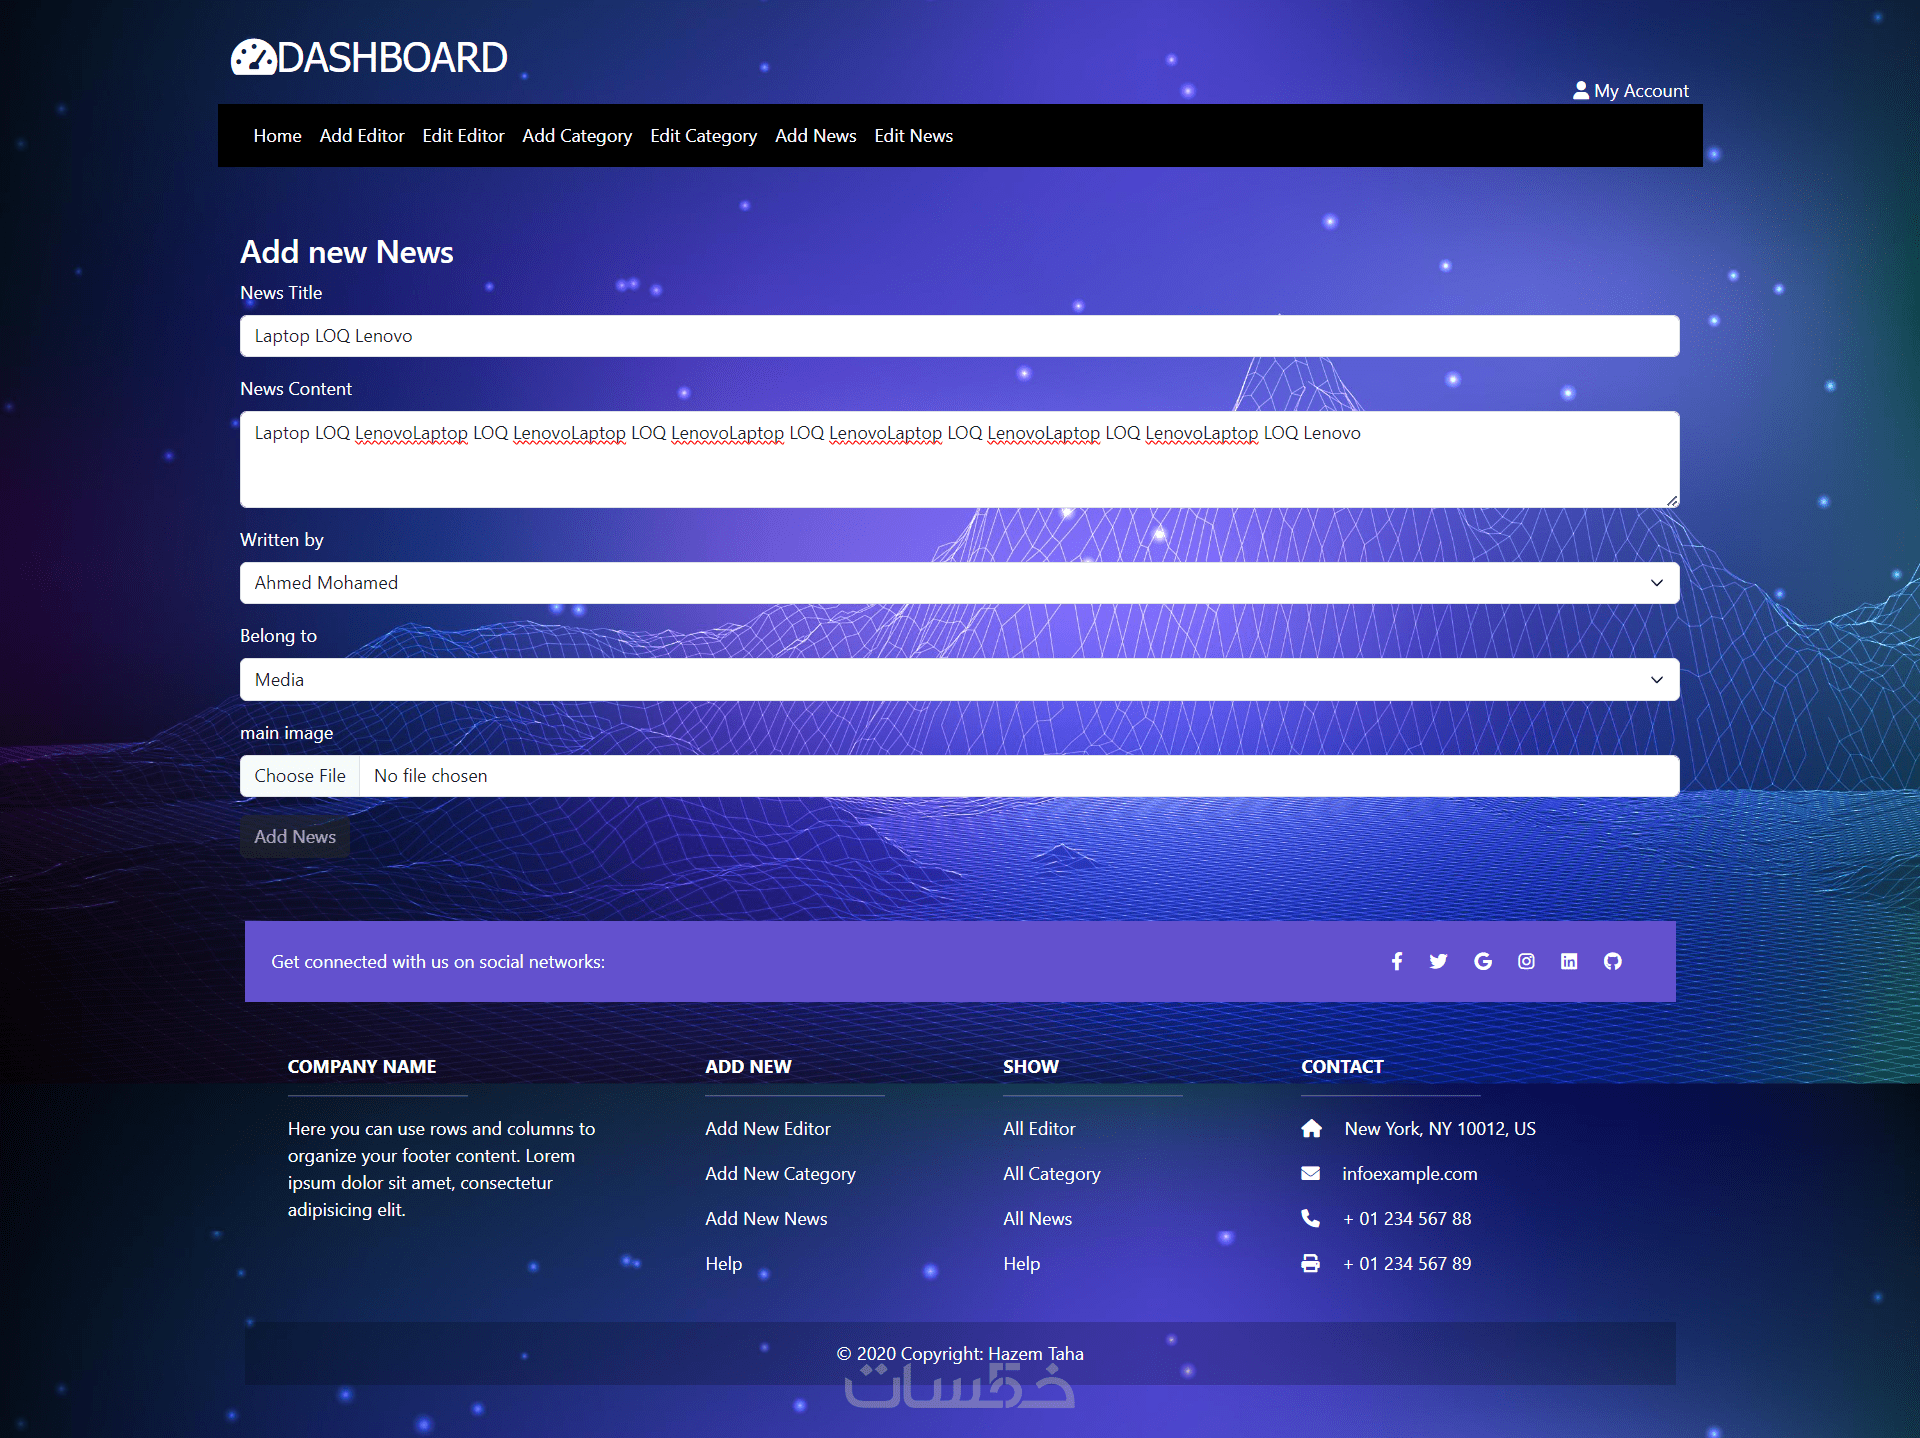Click the News Title input field
1920x1438 pixels.
point(958,336)
